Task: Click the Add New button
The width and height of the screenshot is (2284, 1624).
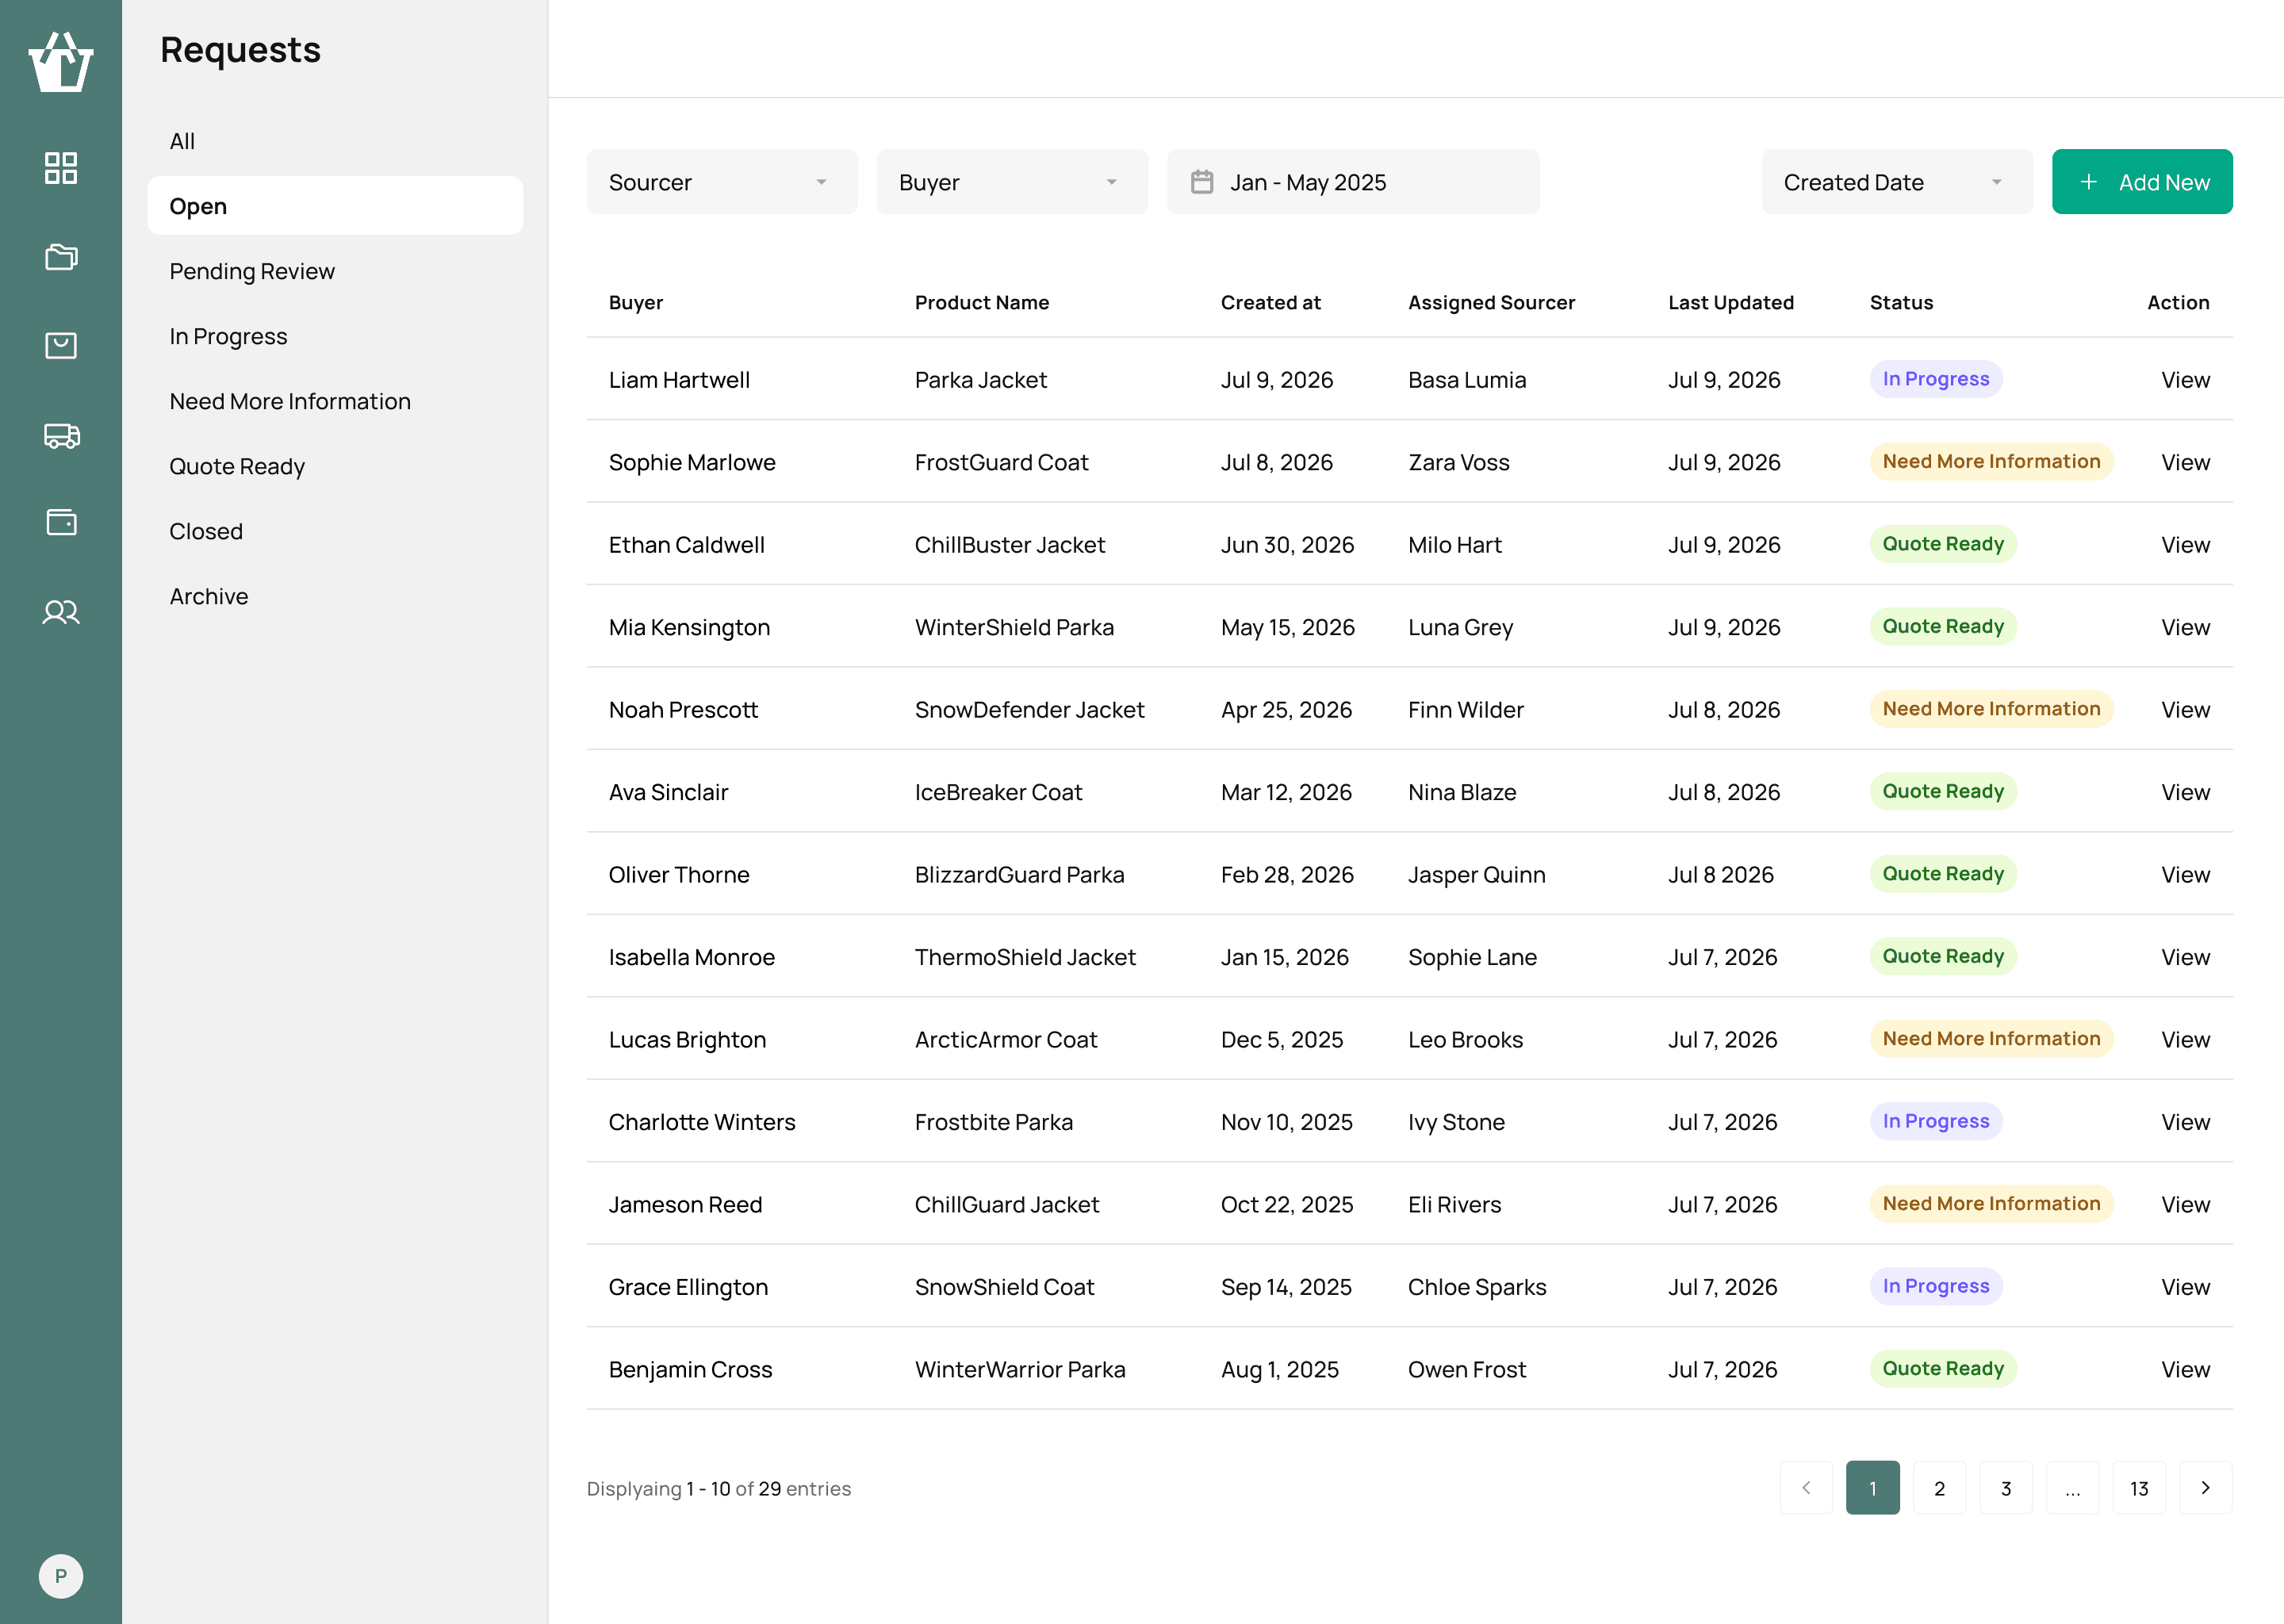Action: click(x=2142, y=182)
